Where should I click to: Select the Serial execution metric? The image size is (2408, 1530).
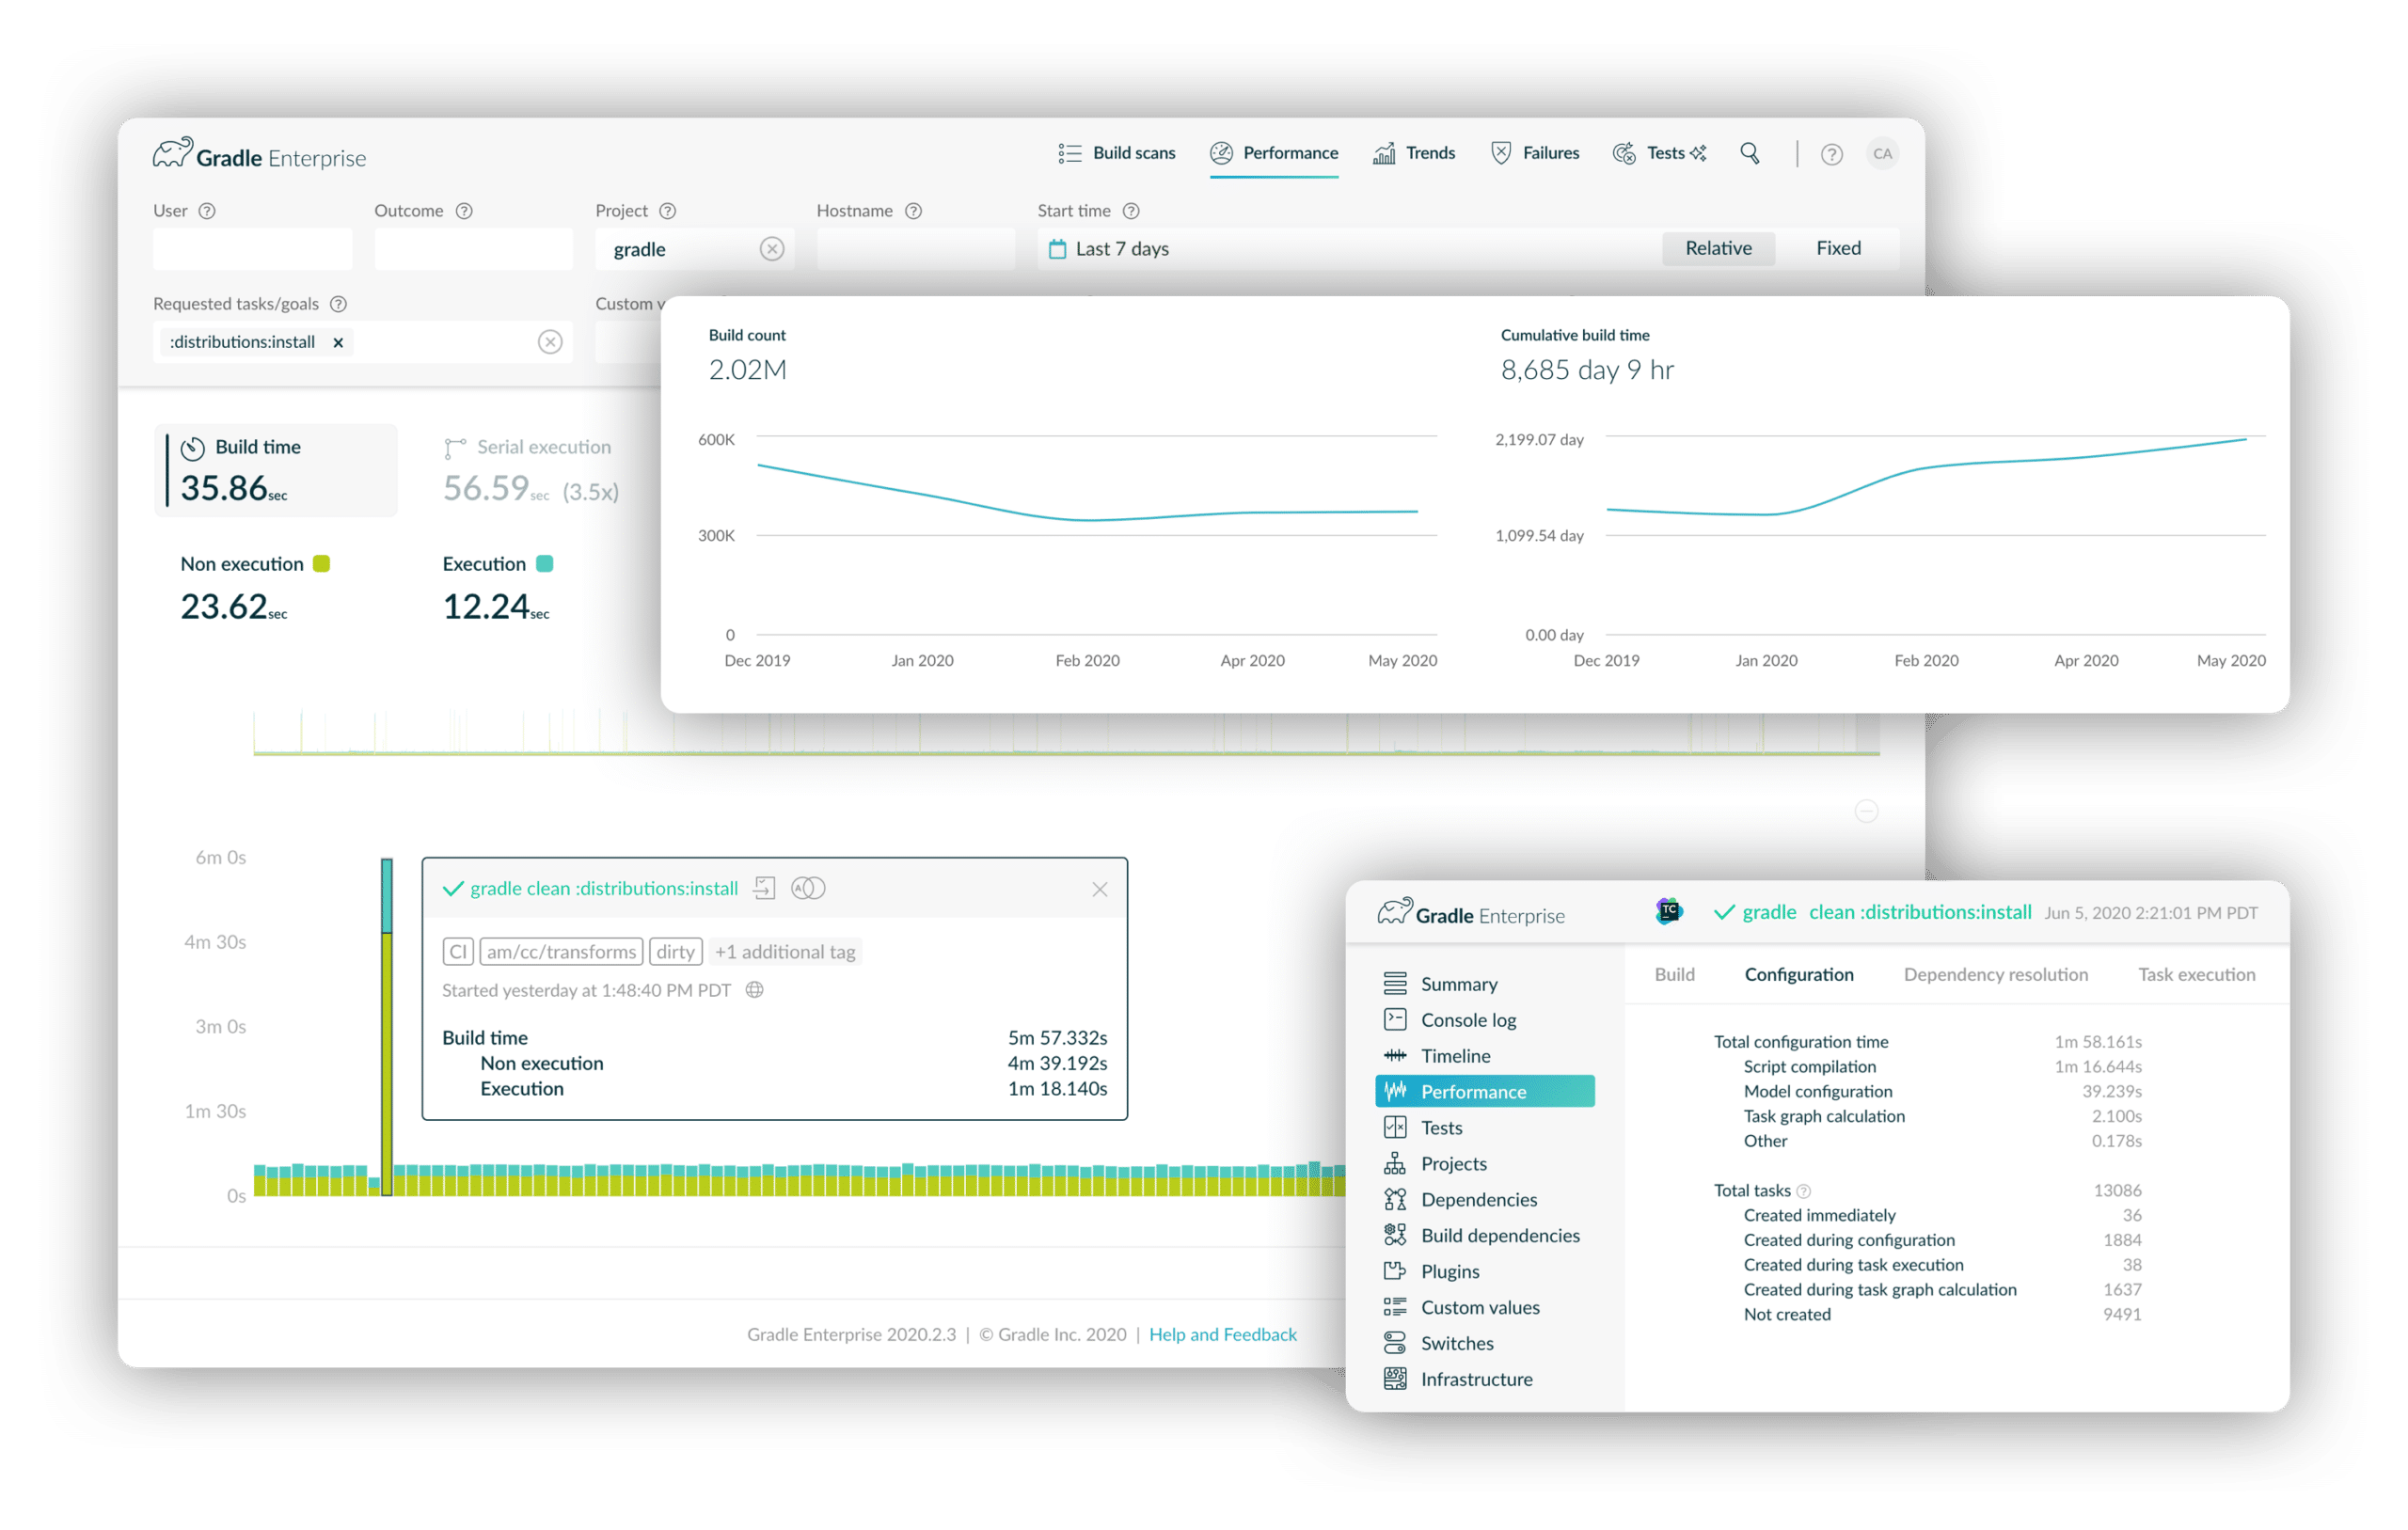531,470
